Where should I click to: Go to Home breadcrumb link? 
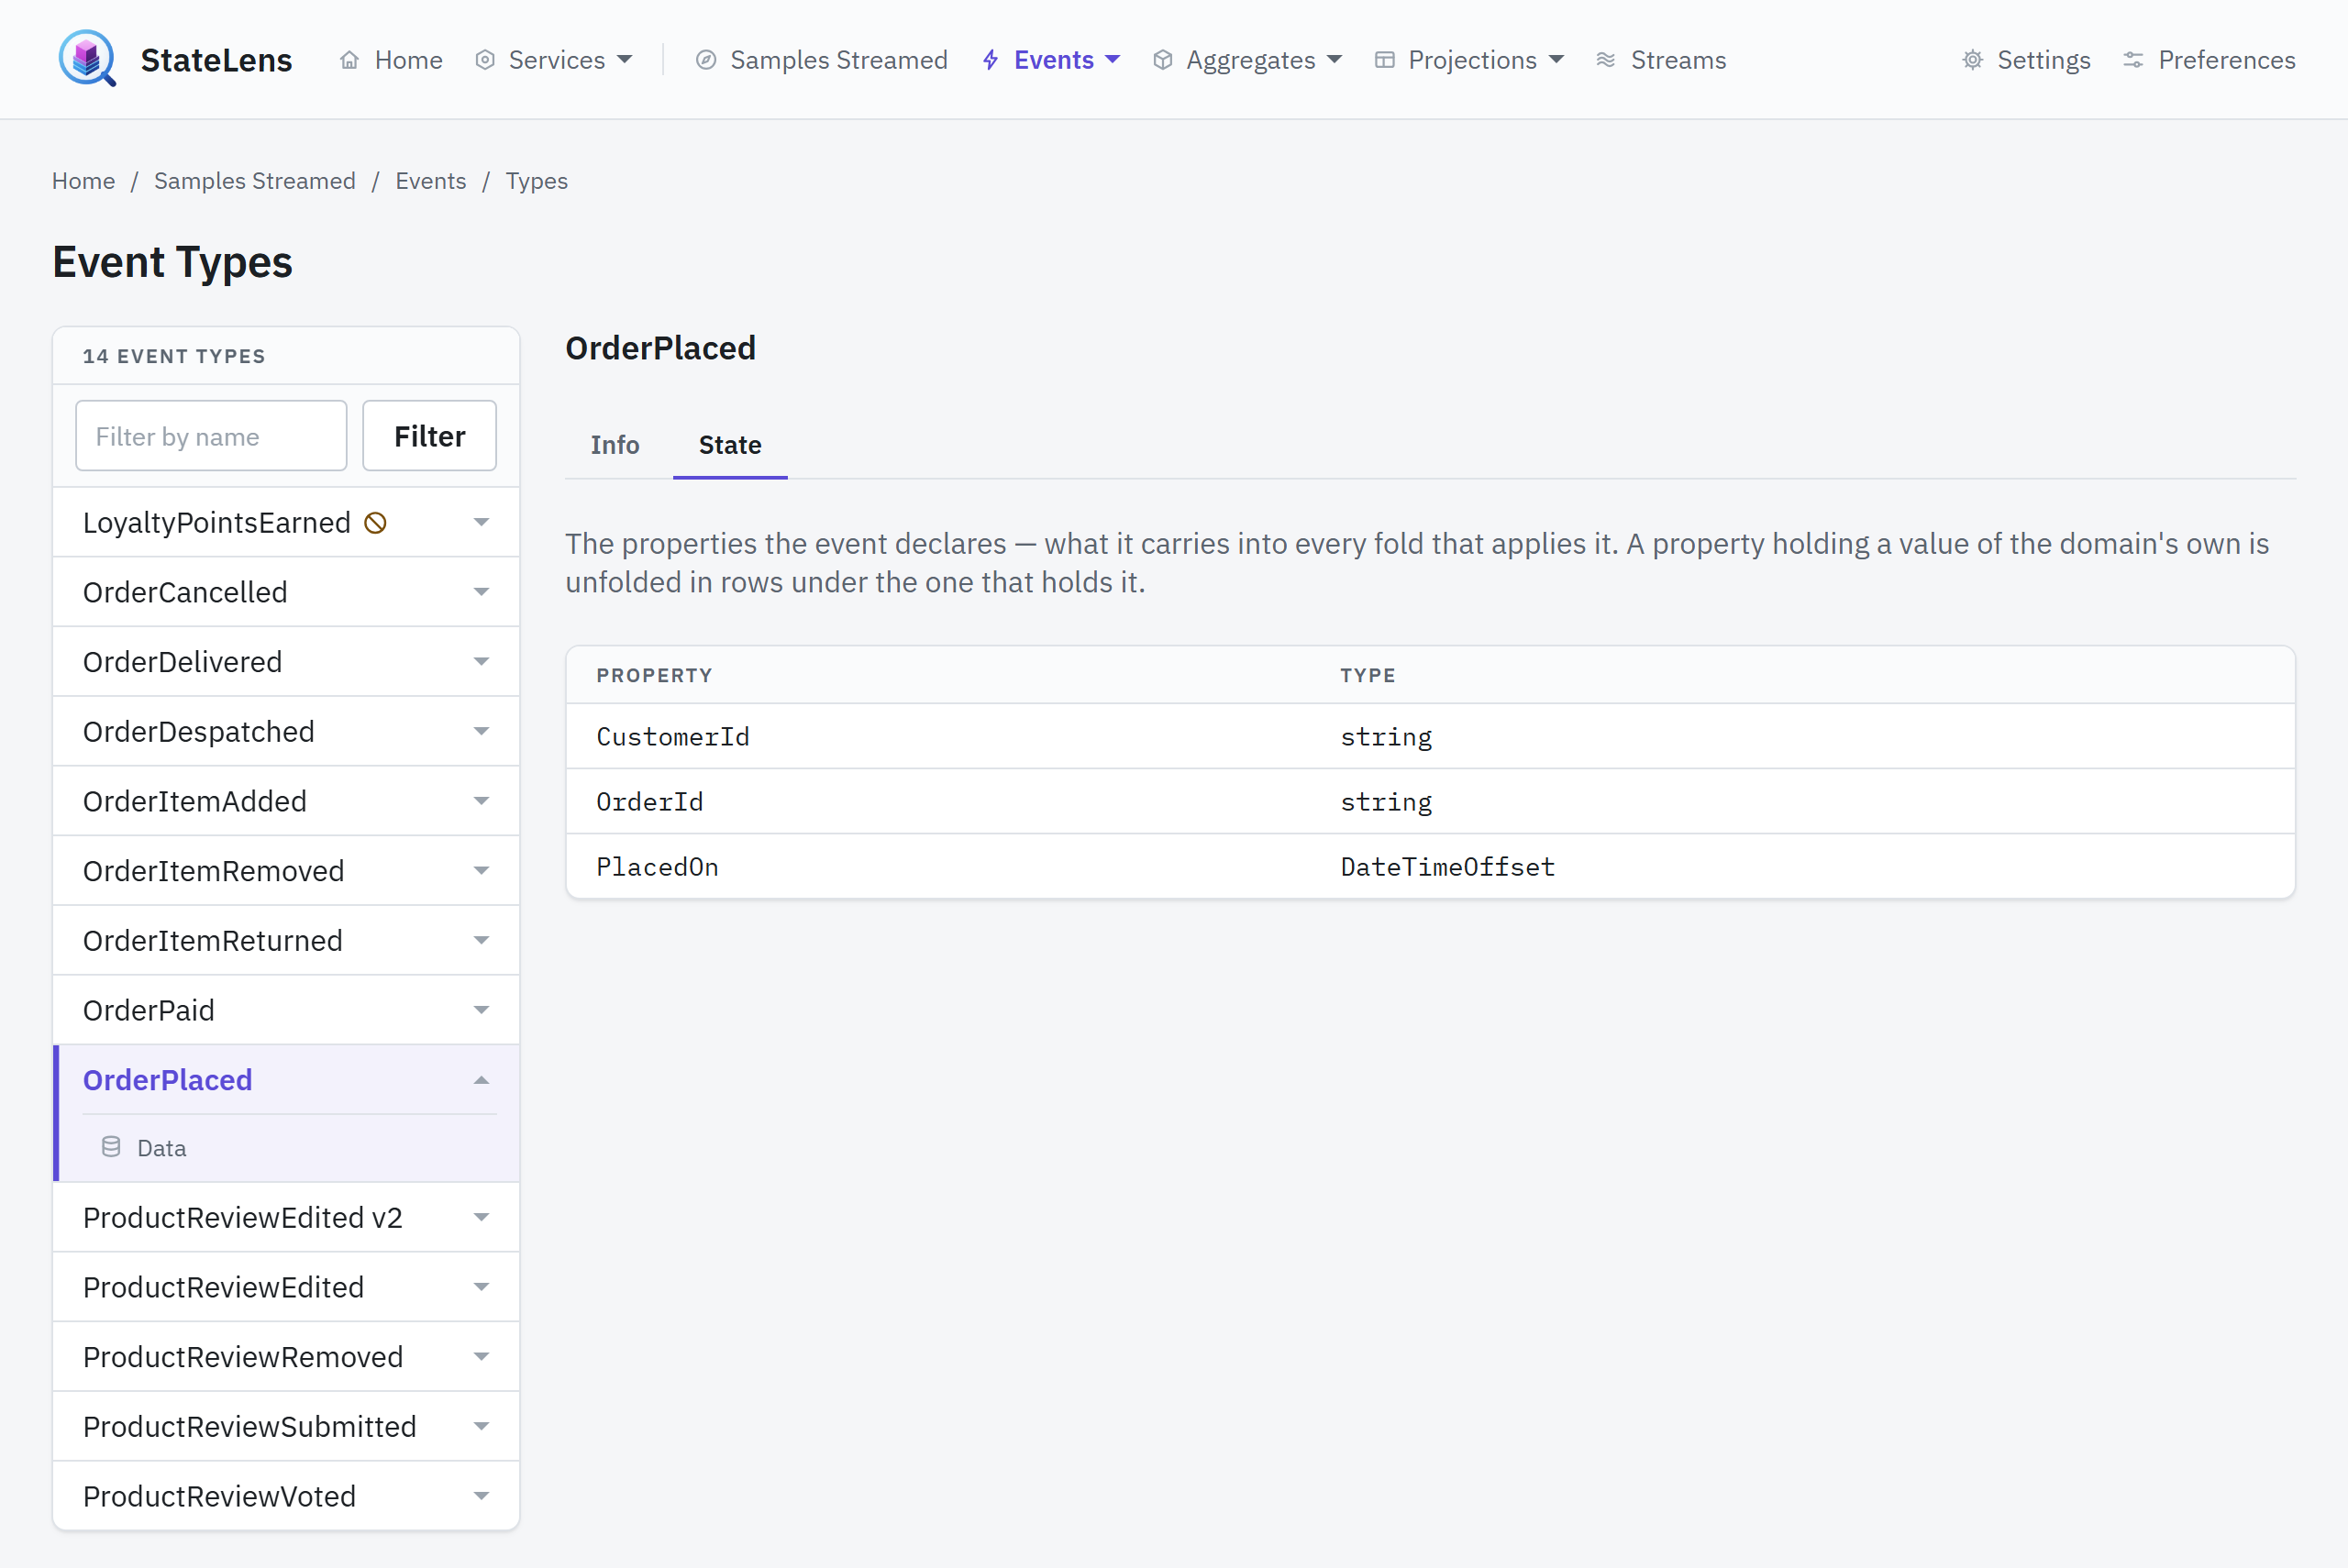(83, 181)
